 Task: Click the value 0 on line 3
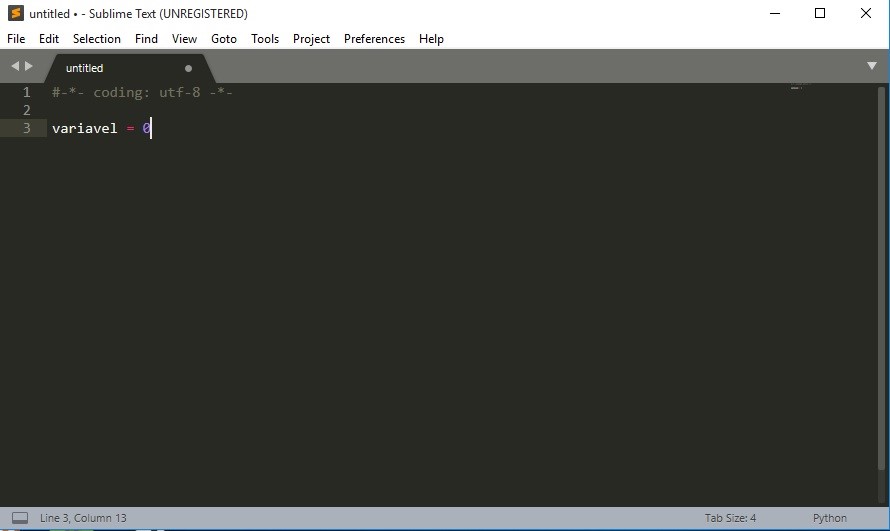146,128
